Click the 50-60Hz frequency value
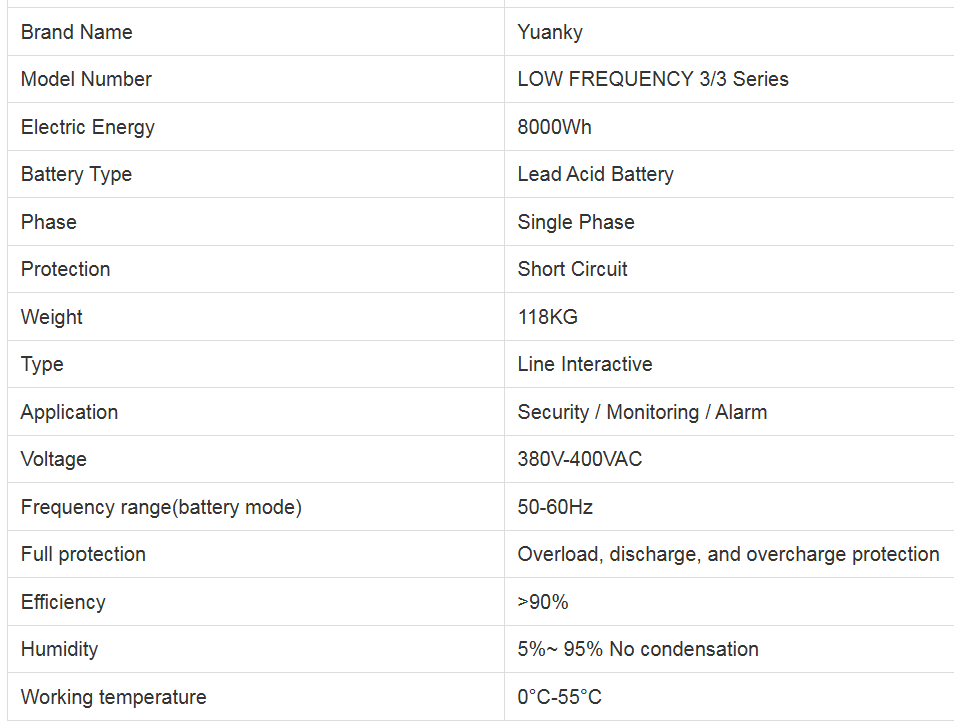 (x=555, y=507)
